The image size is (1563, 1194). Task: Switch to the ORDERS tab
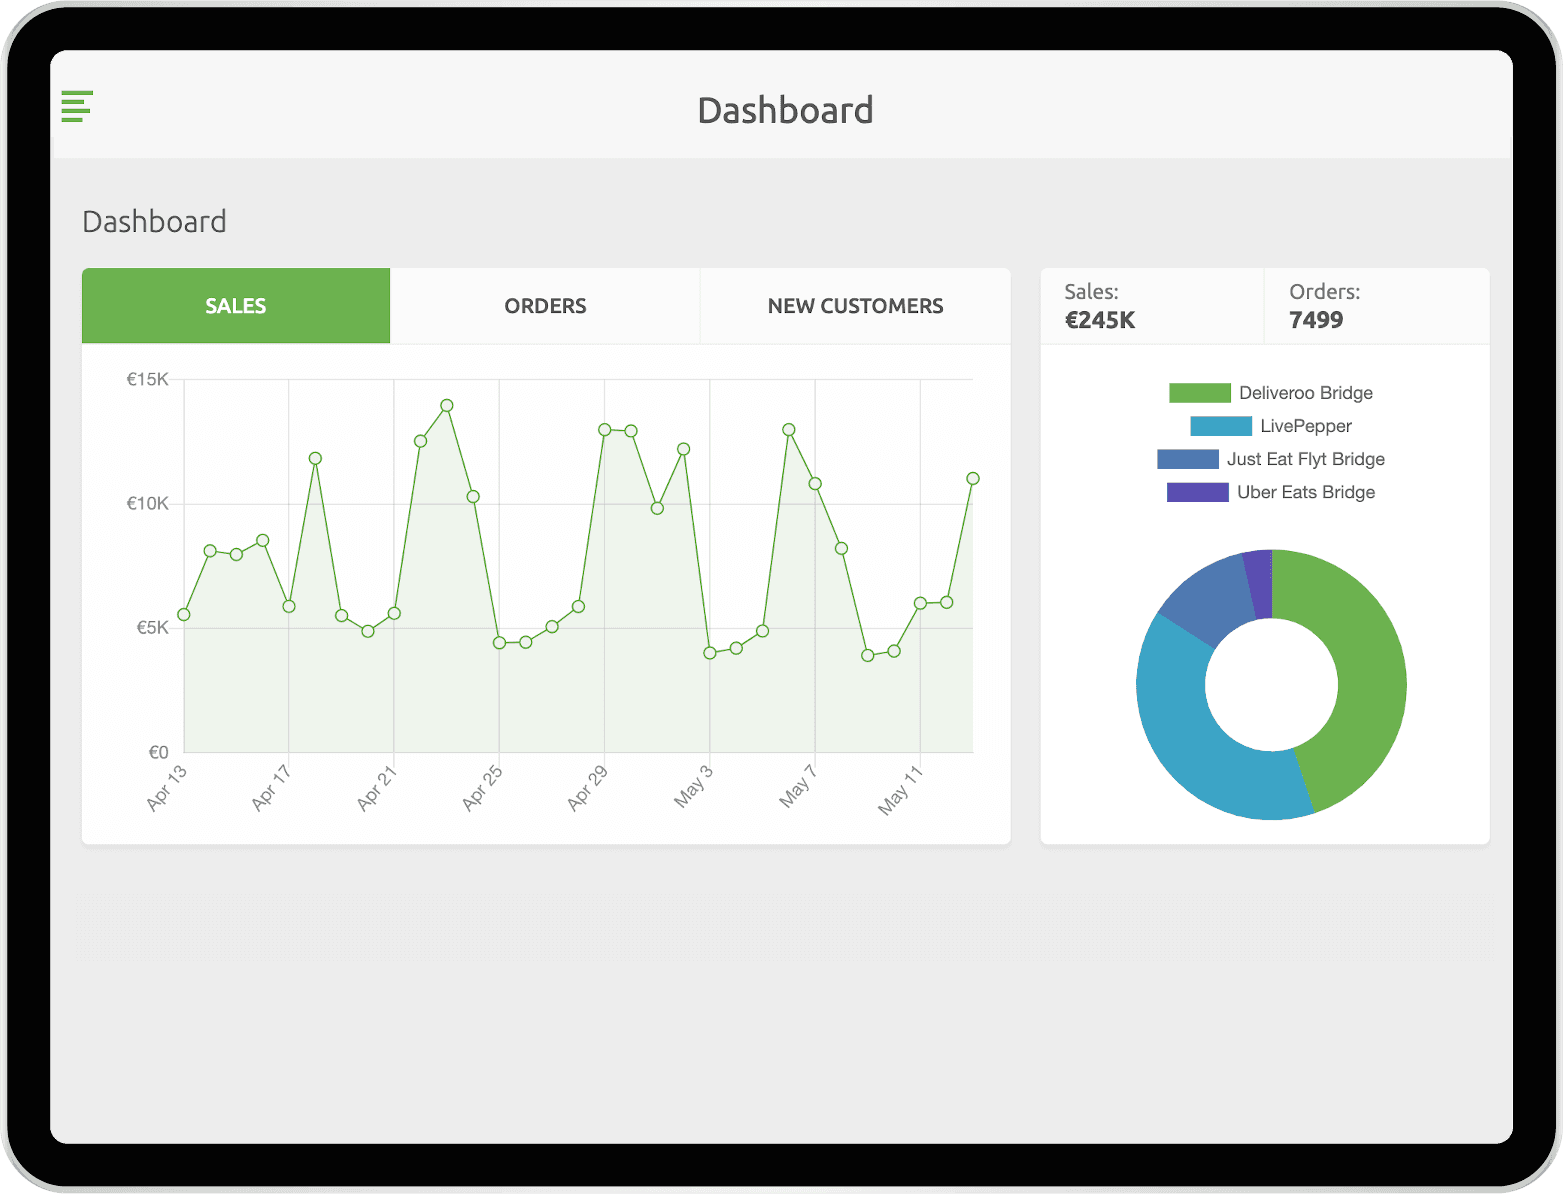pyautogui.click(x=545, y=306)
